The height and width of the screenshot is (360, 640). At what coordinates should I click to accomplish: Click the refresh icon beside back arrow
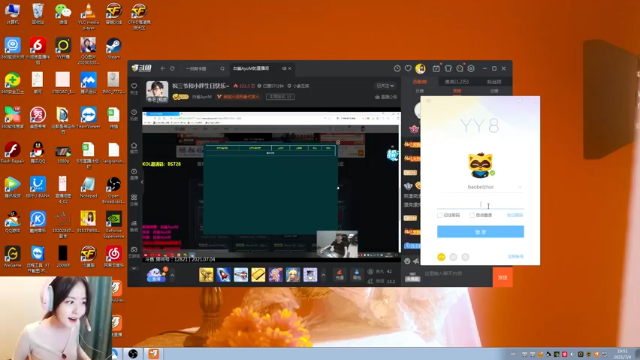click(x=172, y=69)
